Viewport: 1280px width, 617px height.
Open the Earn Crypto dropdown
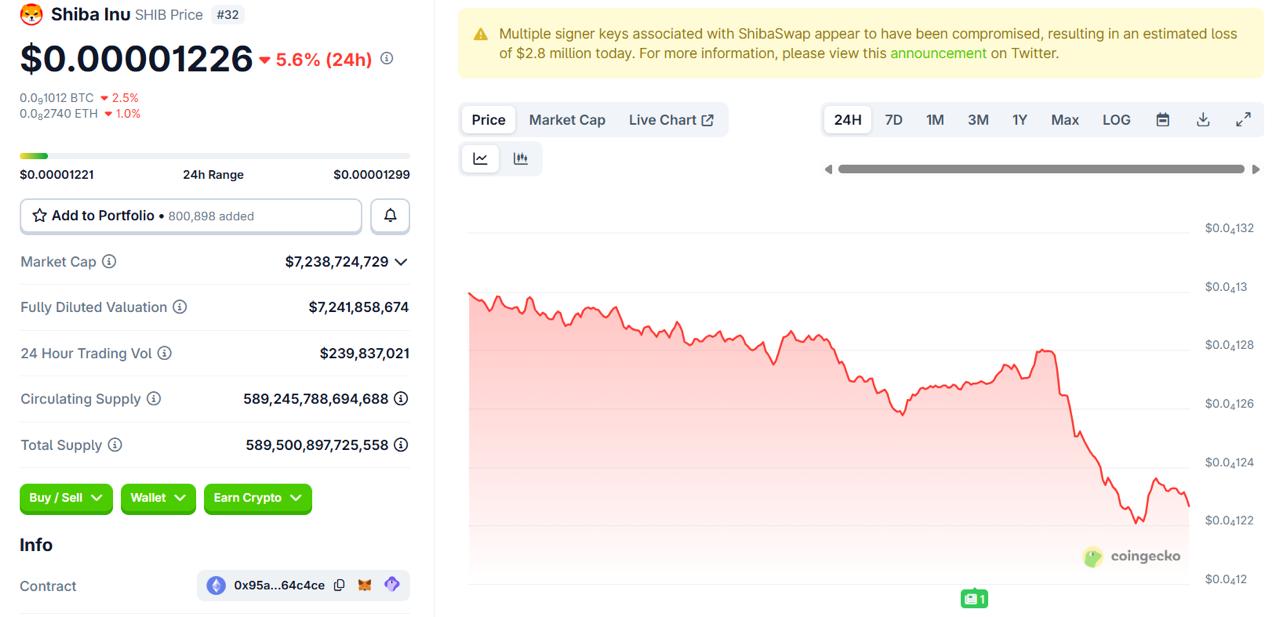[x=257, y=498]
